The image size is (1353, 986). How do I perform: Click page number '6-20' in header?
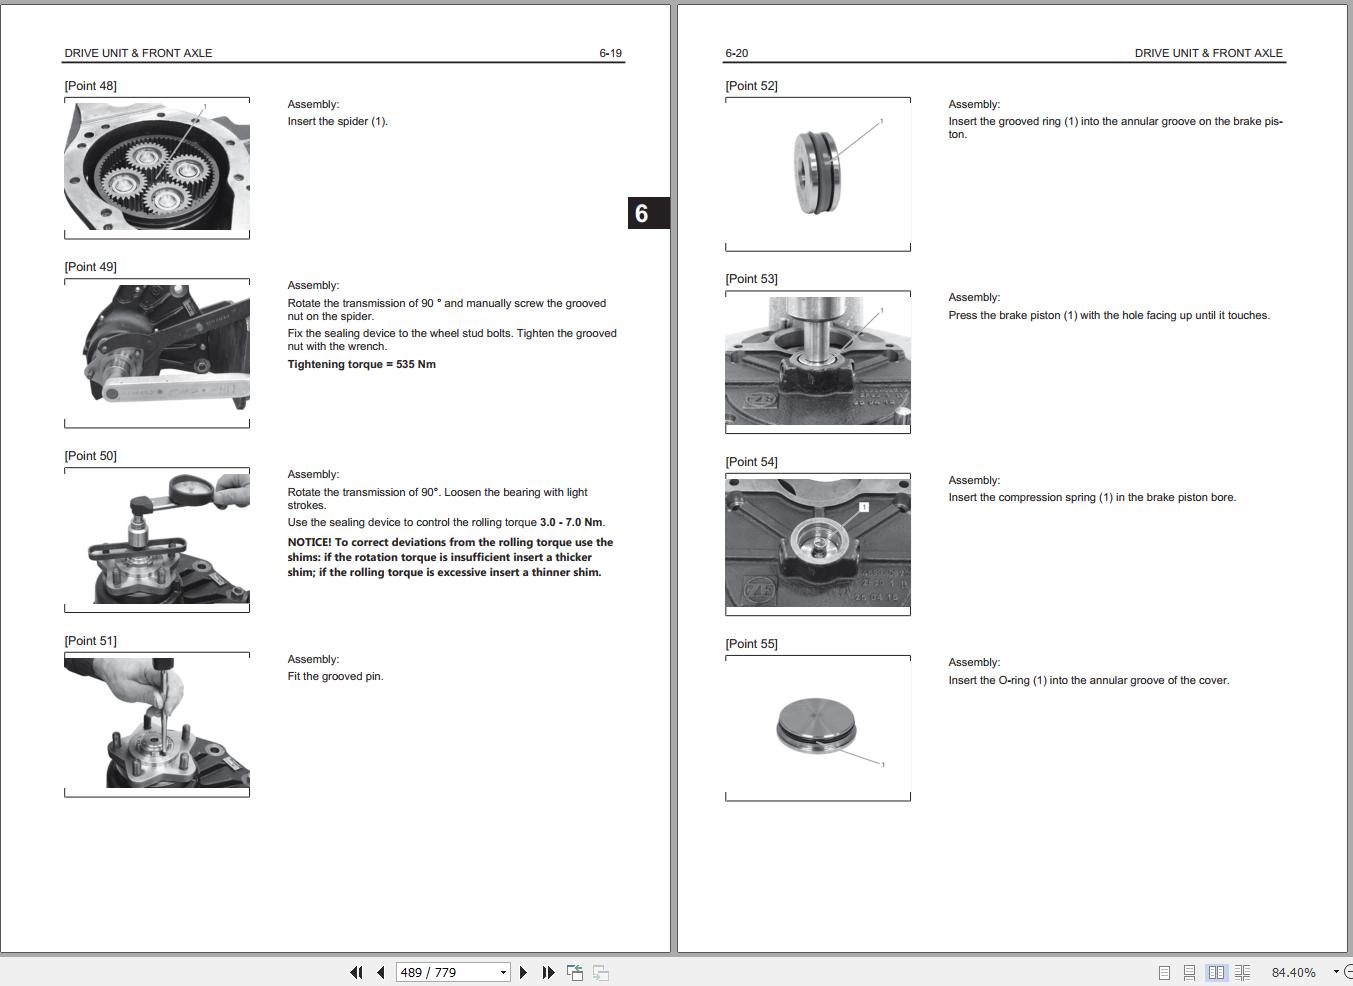click(736, 53)
